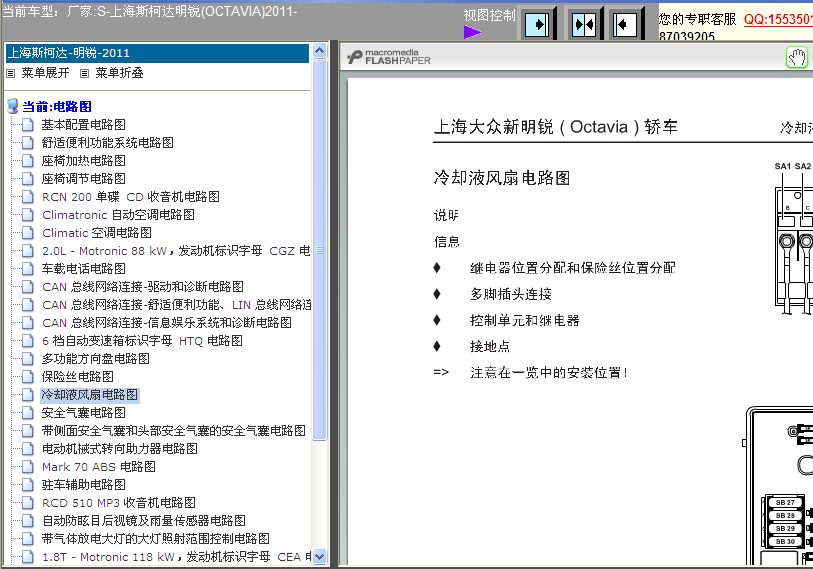Screen dimensions: 813x569
Task: Click document icon beside 驻车辅助电路图
Action: point(28,484)
